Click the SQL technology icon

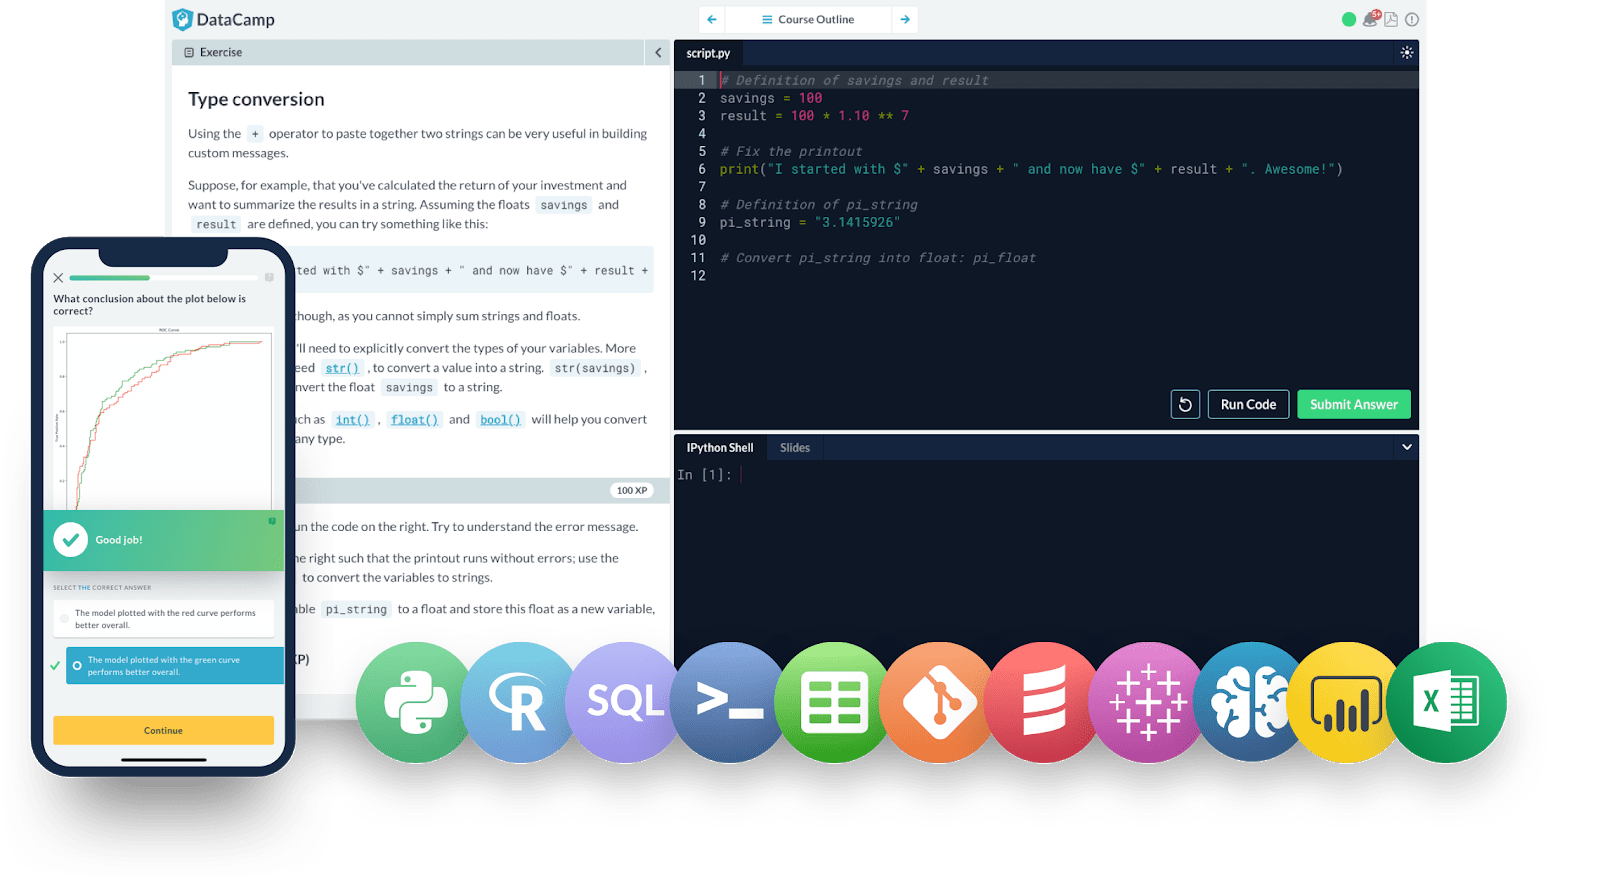coord(625,702)
